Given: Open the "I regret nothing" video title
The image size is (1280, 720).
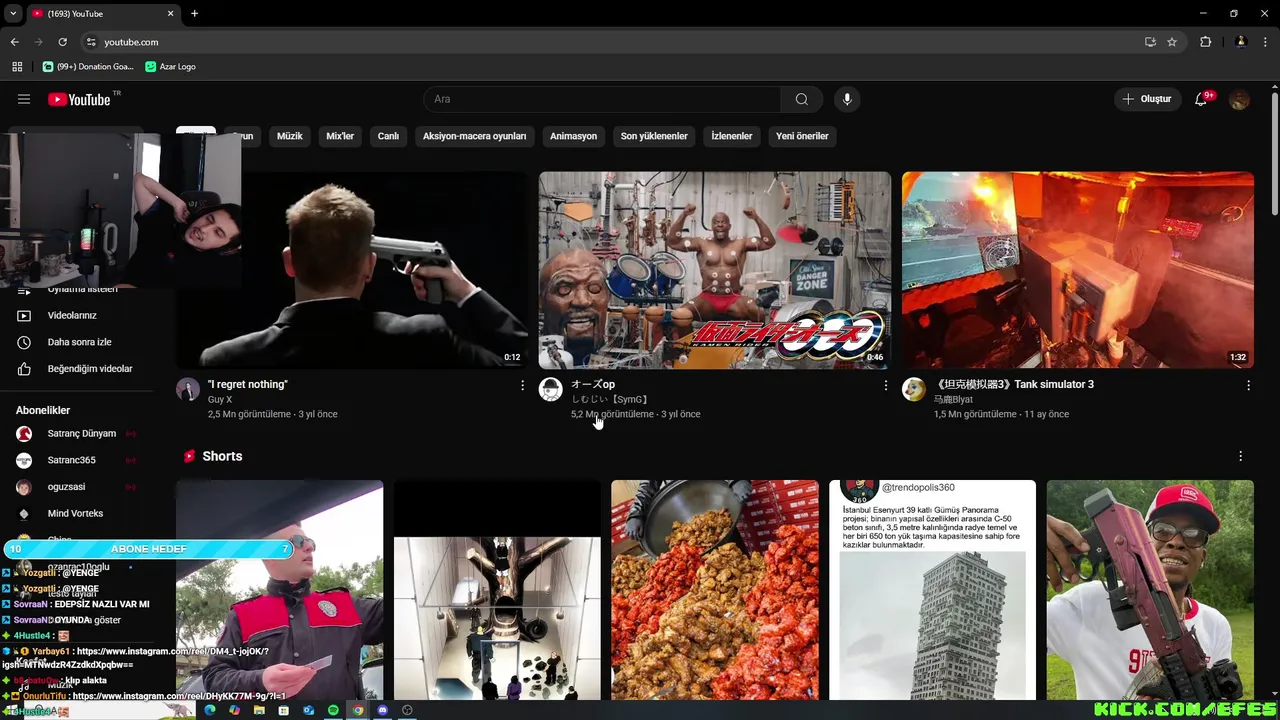Looking at the screenshot, I should click(x=247, y=384).
